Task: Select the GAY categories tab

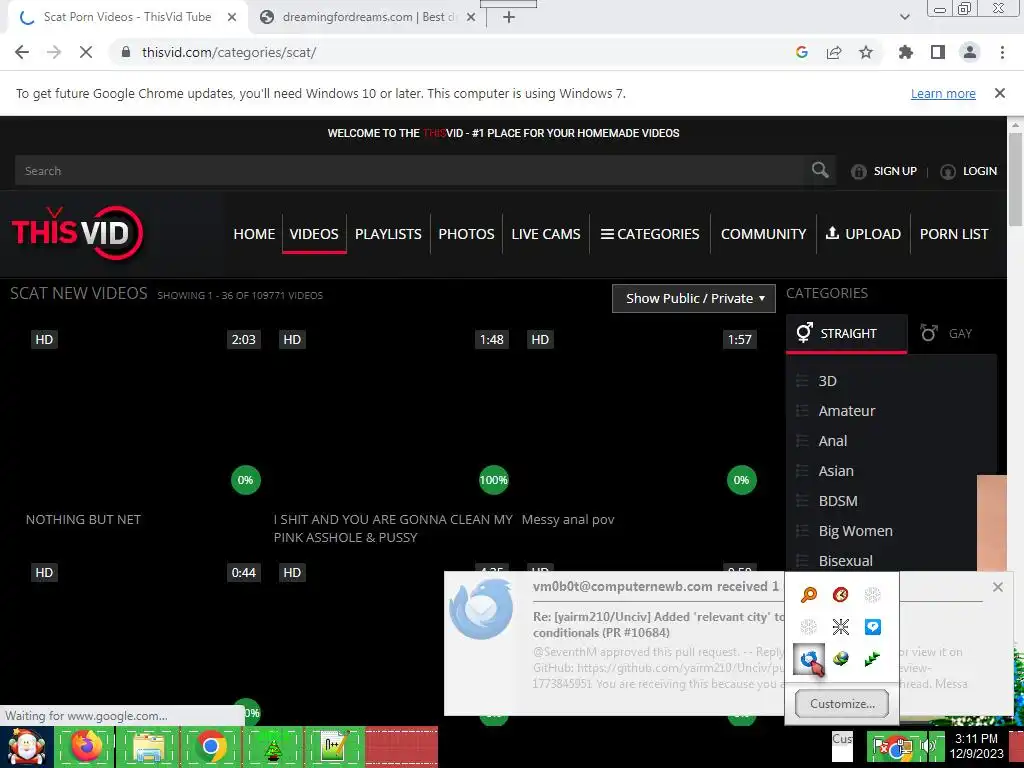Action: (946, 334)
